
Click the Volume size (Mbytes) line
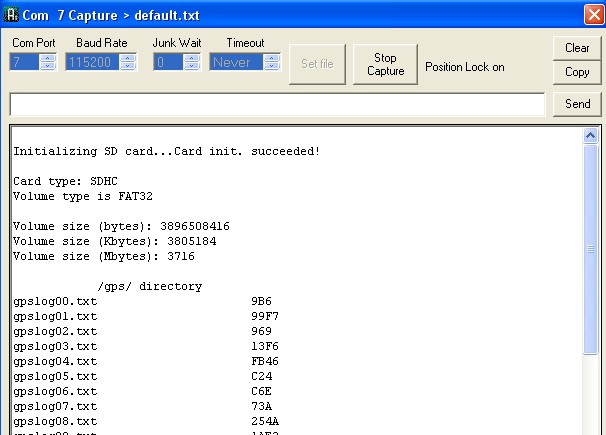pos(104,257)
